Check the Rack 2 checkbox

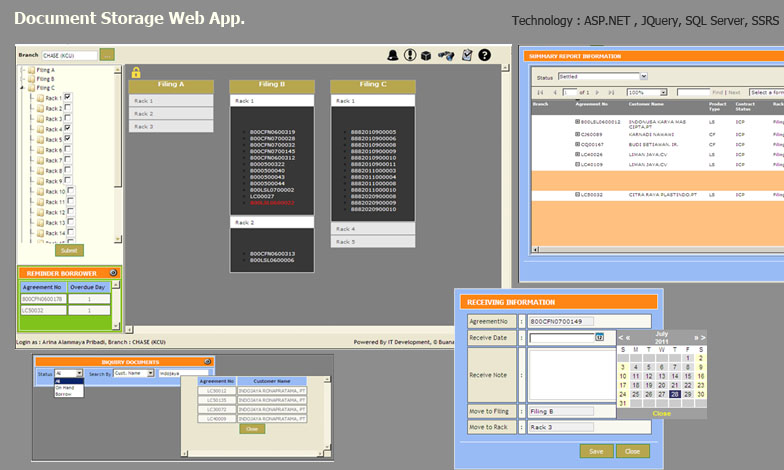pos(68,107)
